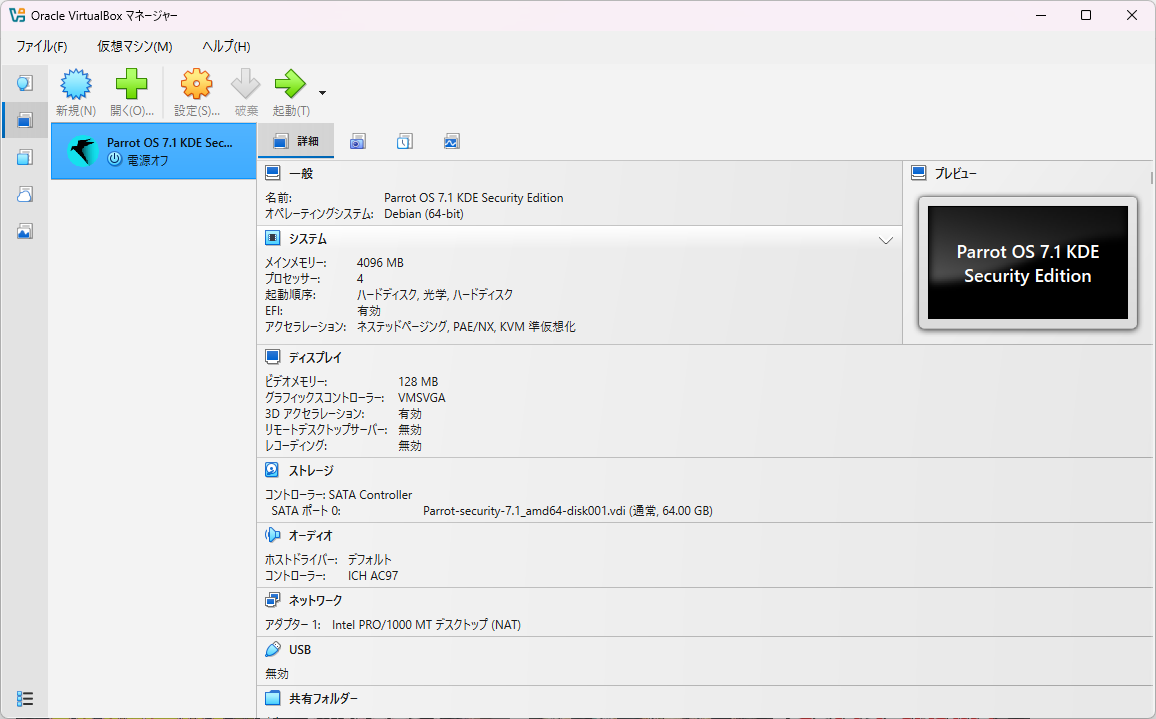Click the ストレージ section header
This screenshot has width=1156, height=719.
(311, 470)
